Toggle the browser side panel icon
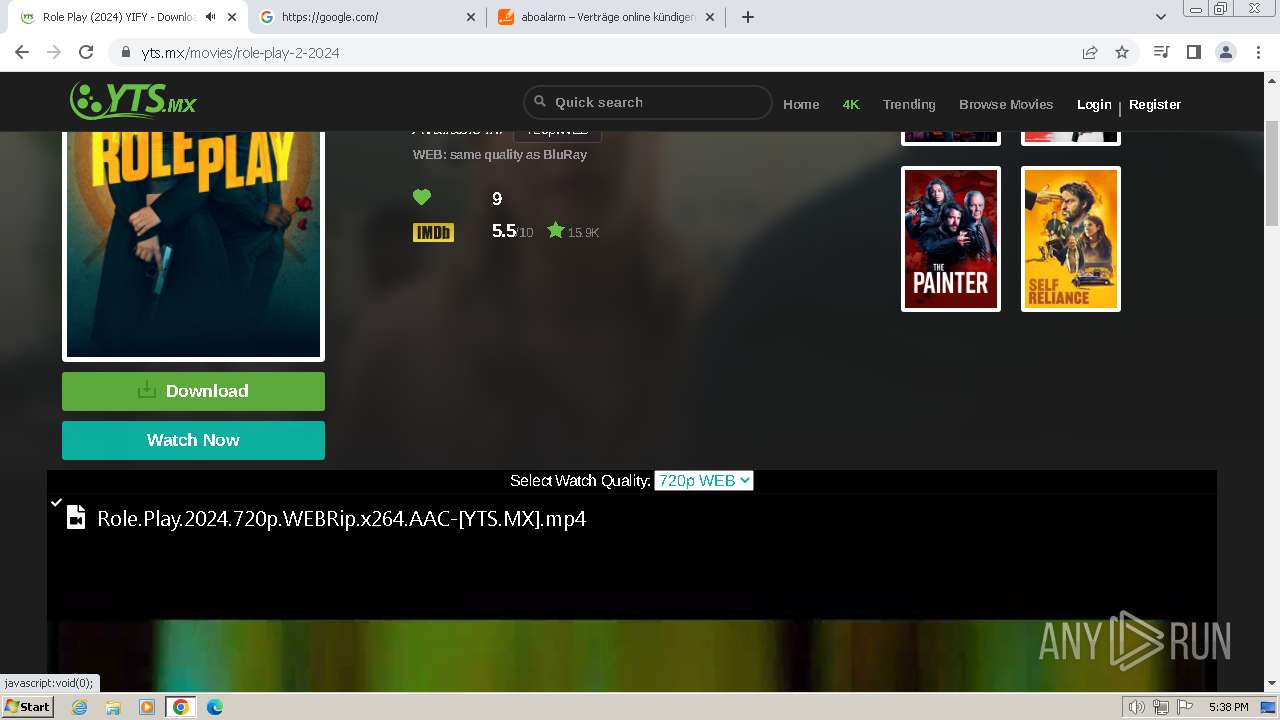1280x720 pixels. [1193, 53]
